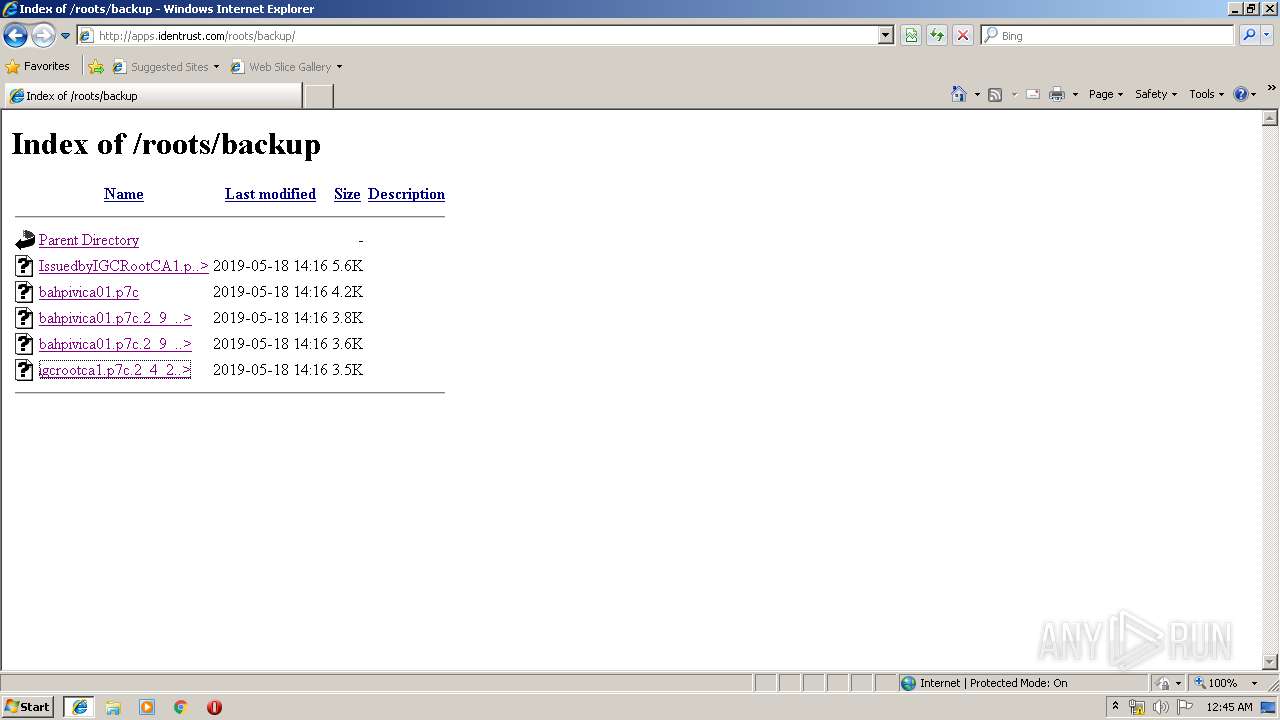Click the Compatibility View icon
Viewport: 1280px width, 720px height.
click(911, 36)
